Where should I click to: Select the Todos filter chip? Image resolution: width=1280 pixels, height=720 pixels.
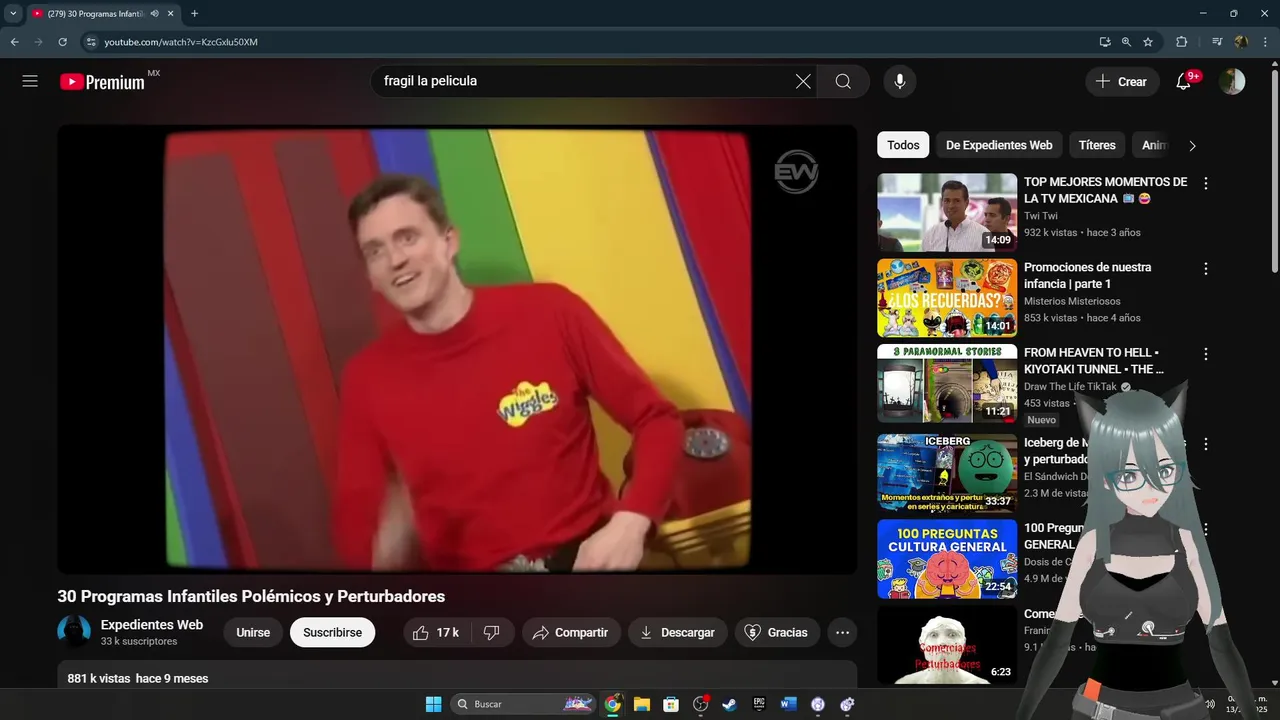point(903,145)
